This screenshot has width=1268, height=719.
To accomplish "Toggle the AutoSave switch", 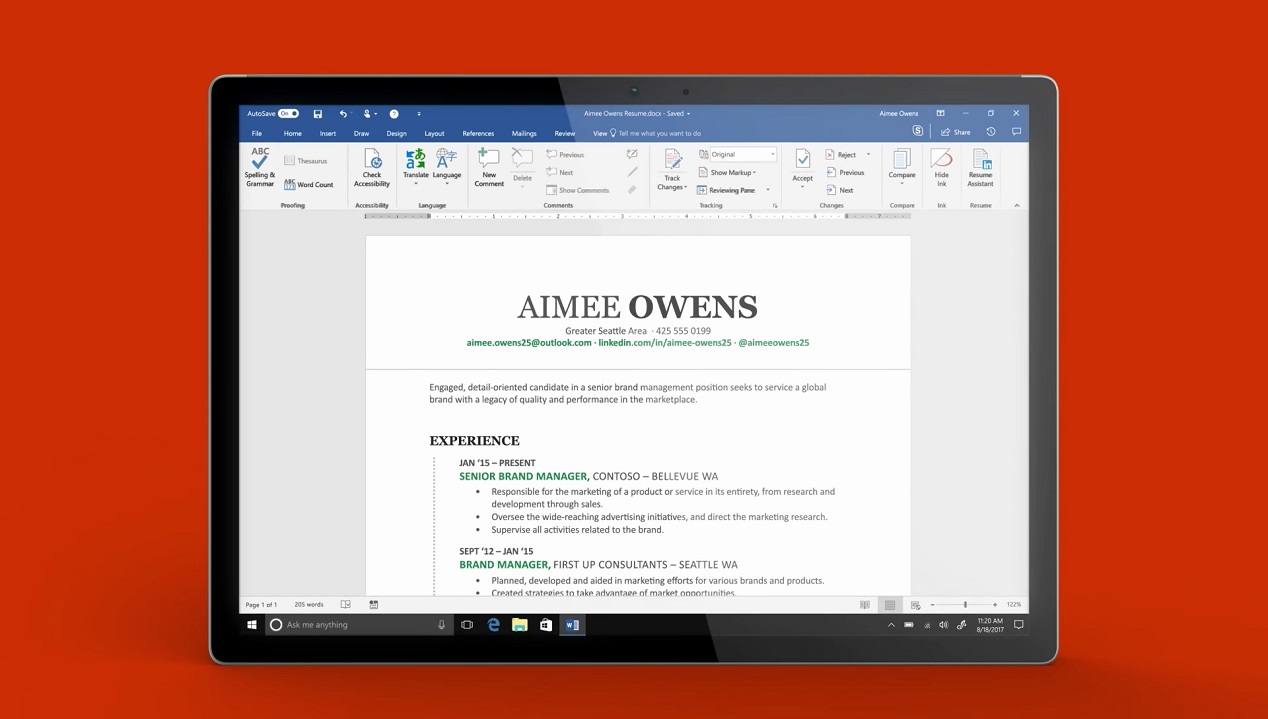I will (288, 114).
